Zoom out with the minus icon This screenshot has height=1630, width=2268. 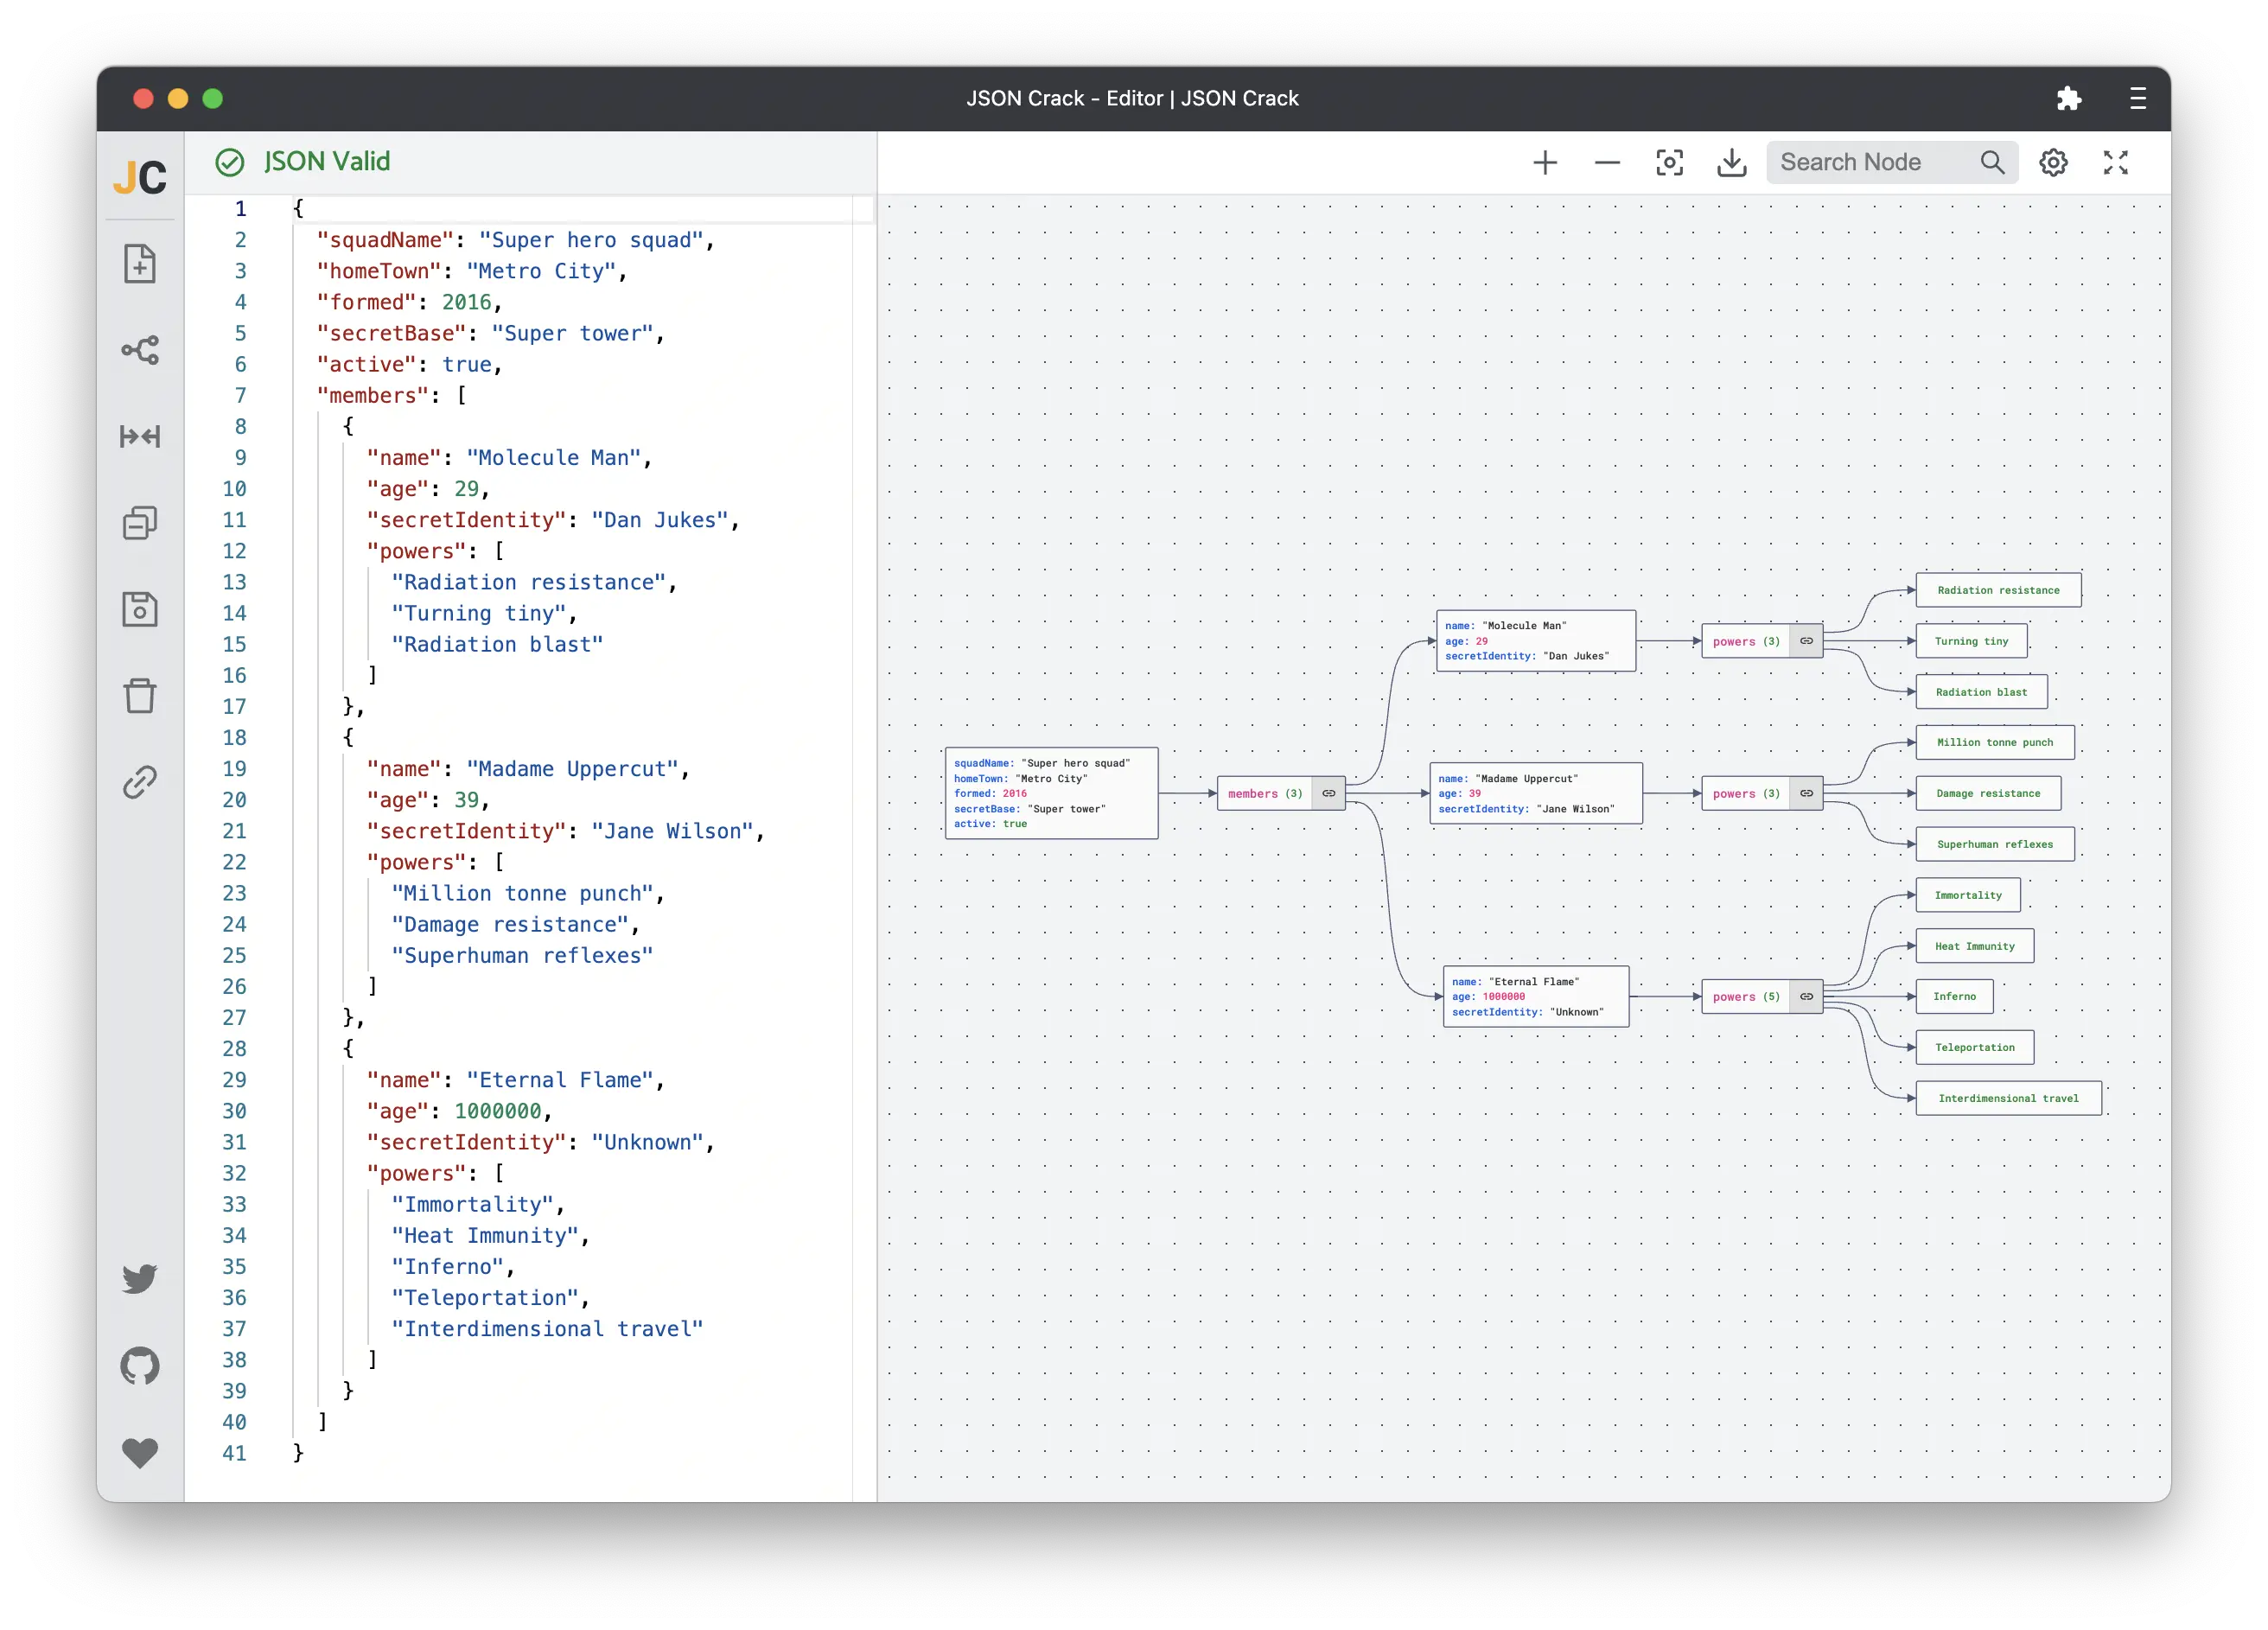coord(1607,163)
